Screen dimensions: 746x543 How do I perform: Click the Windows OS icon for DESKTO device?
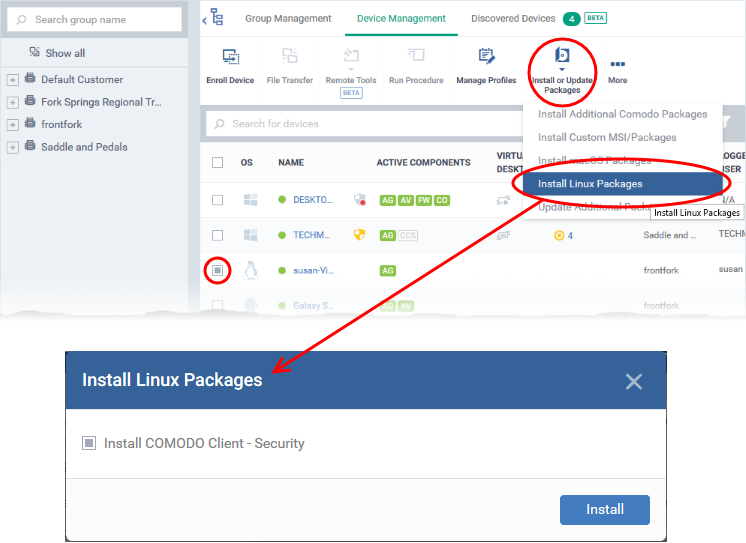click(251, 200)
